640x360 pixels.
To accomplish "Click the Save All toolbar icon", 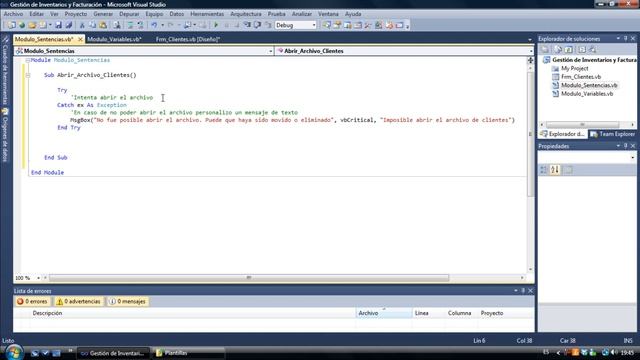I will (69, 25).
